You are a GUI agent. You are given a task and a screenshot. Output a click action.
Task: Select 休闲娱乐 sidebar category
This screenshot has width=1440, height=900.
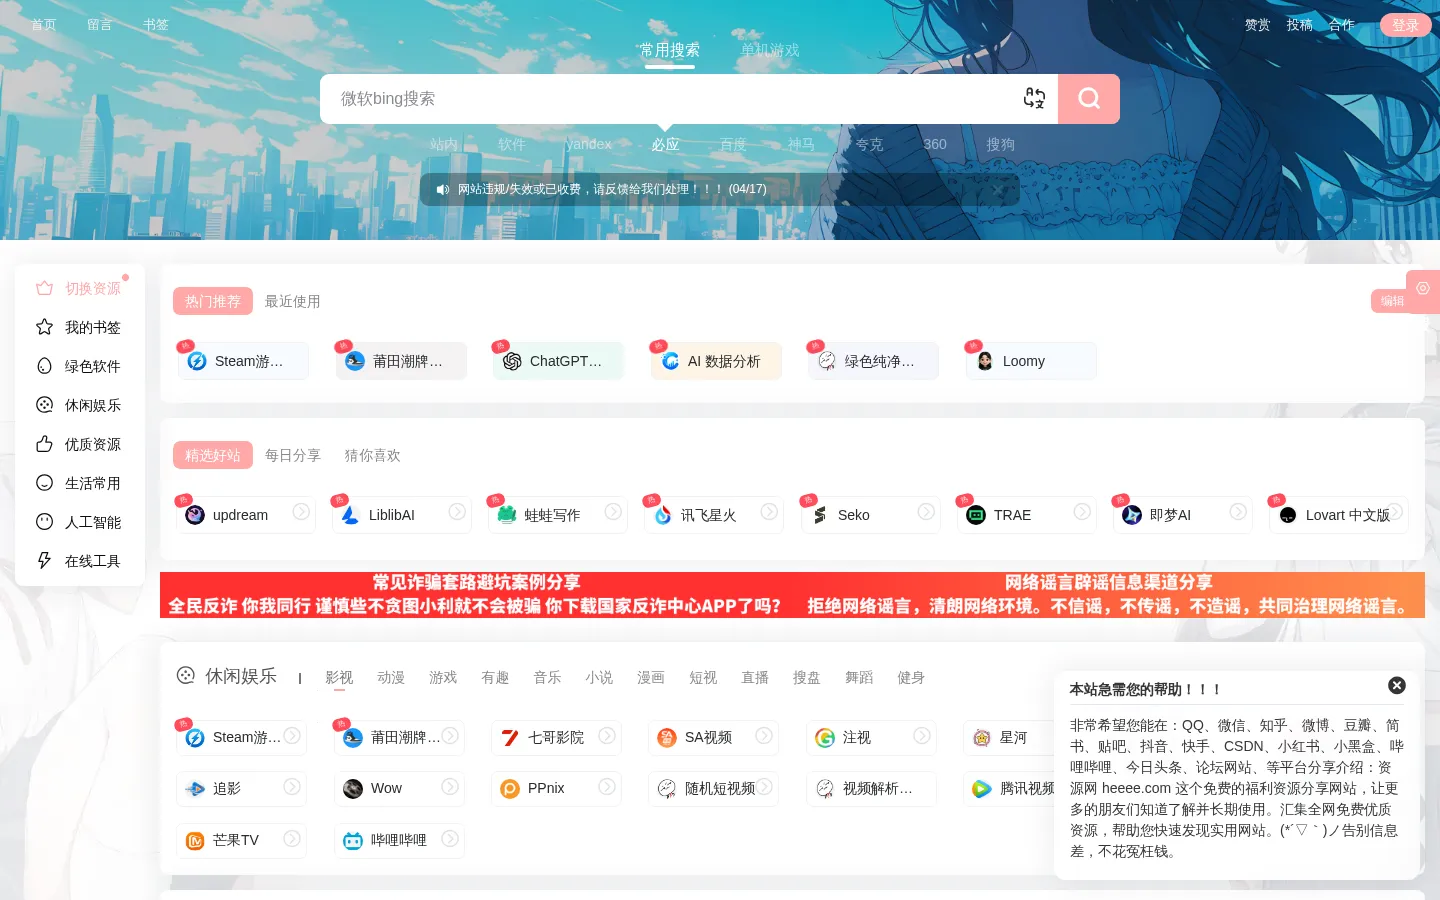(80, 405)
